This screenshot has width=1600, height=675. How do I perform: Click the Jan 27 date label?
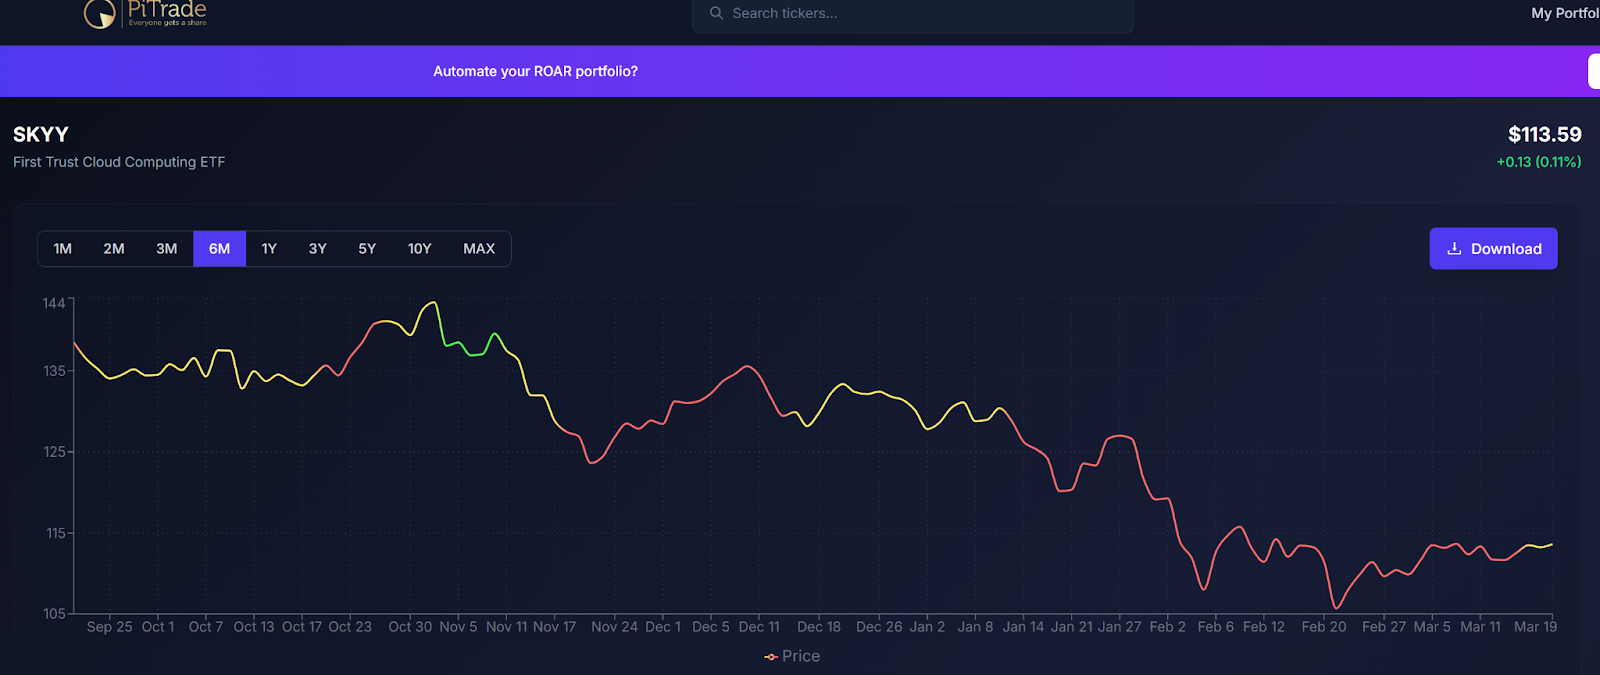tap(1119, 627)
